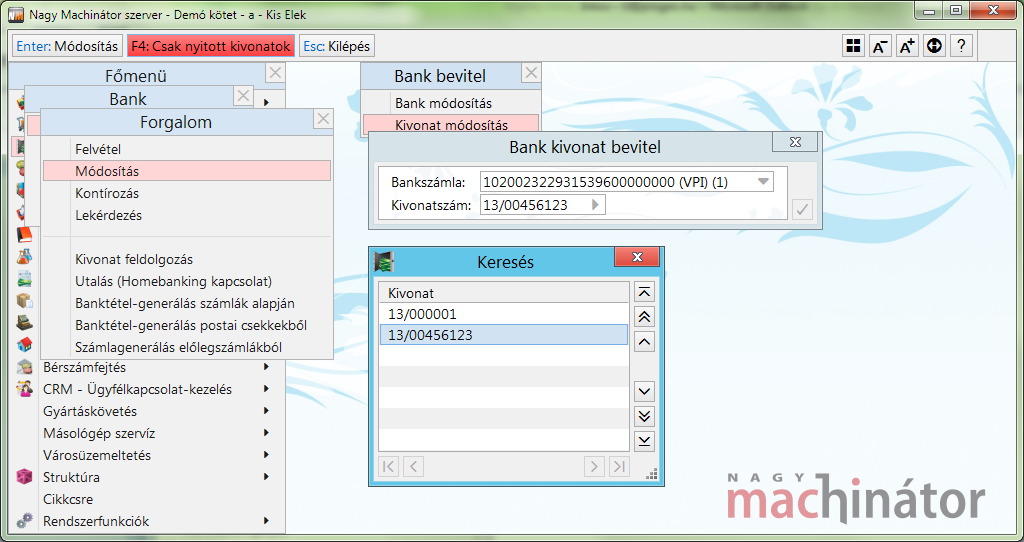Click the cardboard box icon in Főmenü sidebar

pyautogui.click(x=24, y=300)
